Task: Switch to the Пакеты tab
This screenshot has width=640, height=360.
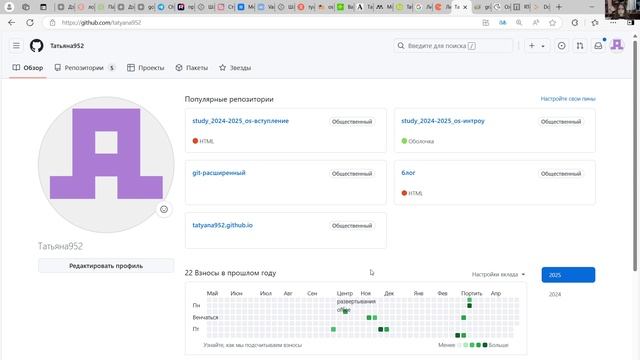Action: 192,68
